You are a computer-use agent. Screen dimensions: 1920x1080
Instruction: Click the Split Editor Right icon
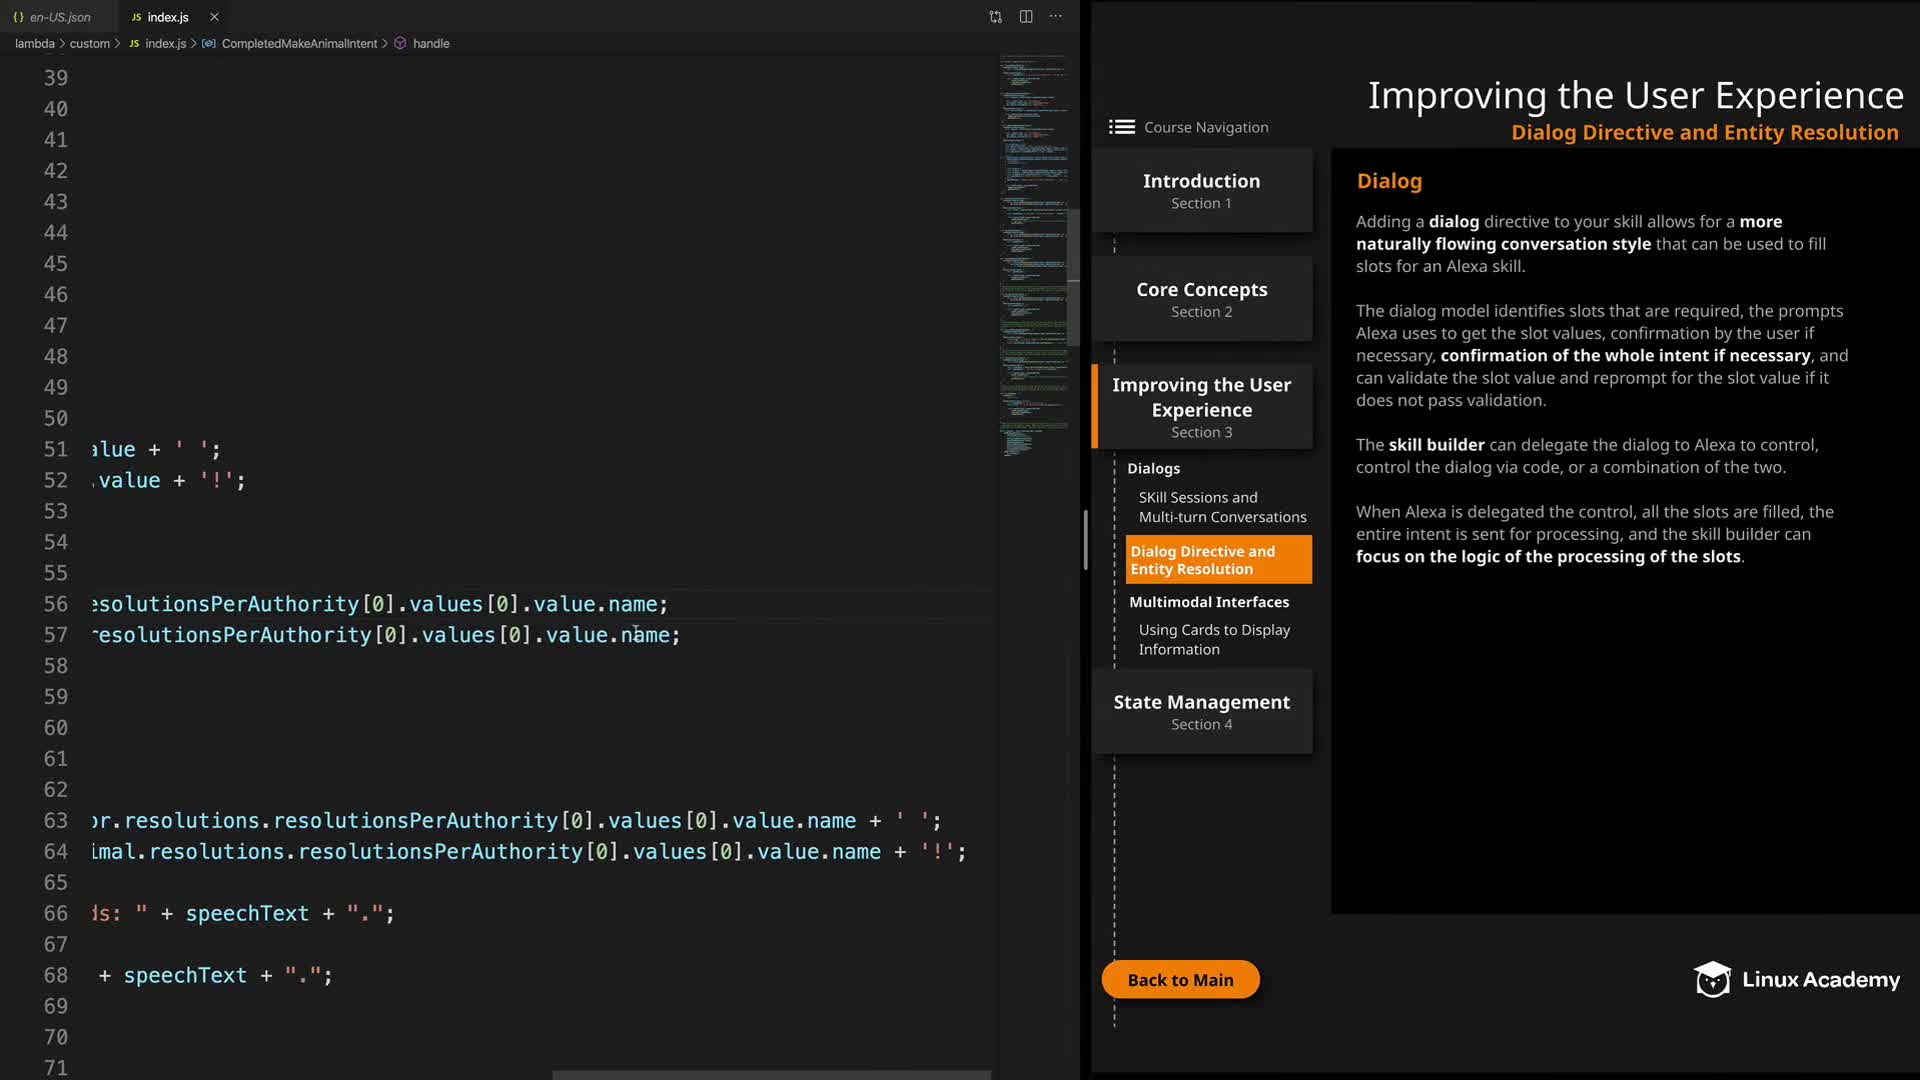(x=1026, y=17)
